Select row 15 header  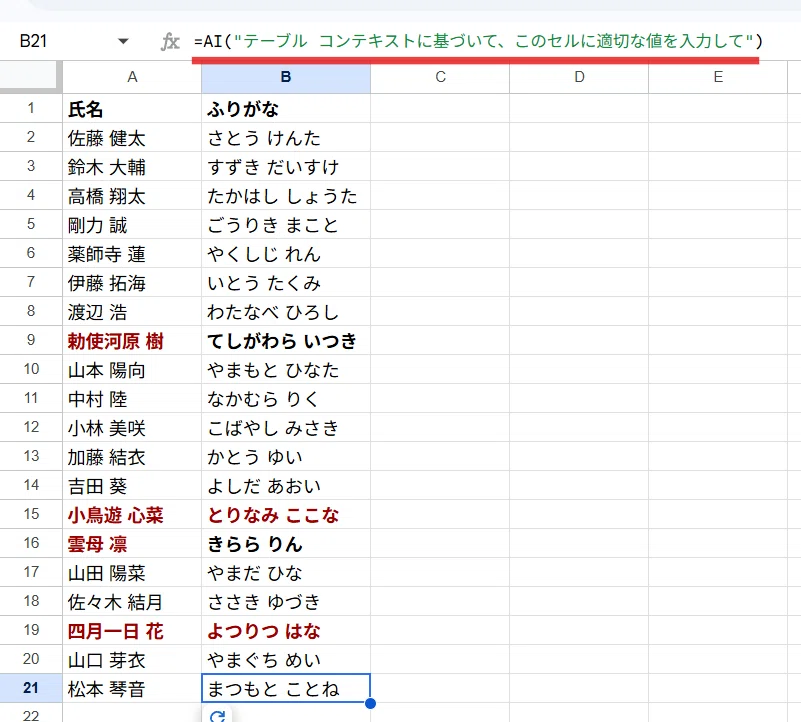click(31, 514)
